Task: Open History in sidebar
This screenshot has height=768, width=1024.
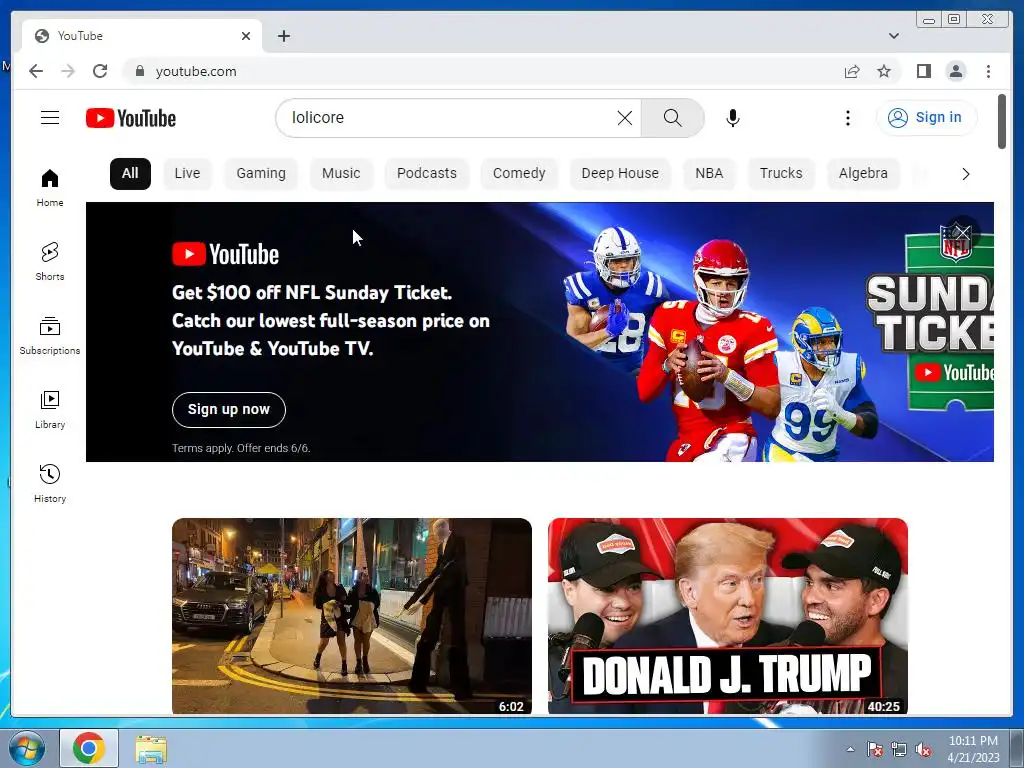Action: click(50, 483)
